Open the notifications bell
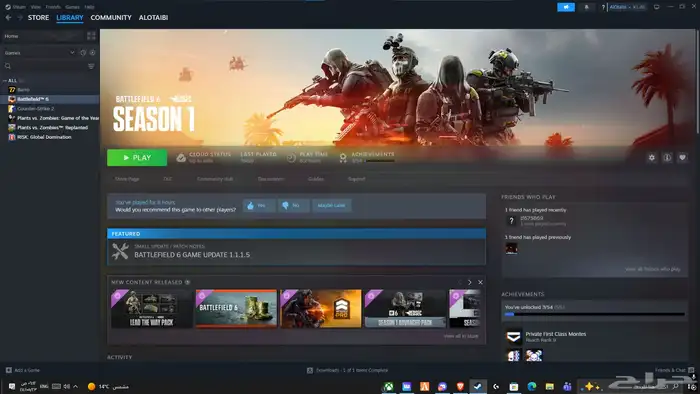 tap(587, 7)
